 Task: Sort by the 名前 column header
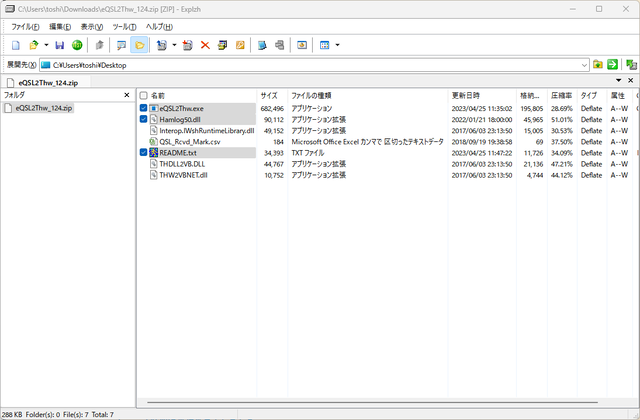[158, 96]
